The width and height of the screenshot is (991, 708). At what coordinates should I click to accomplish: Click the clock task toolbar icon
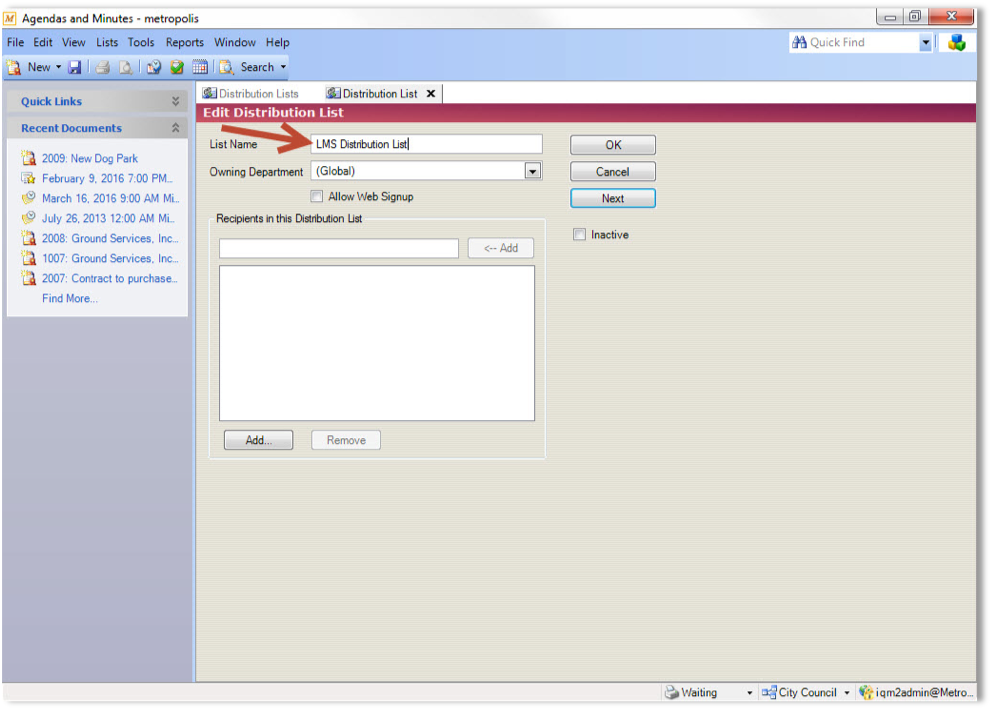click(154, 67)
